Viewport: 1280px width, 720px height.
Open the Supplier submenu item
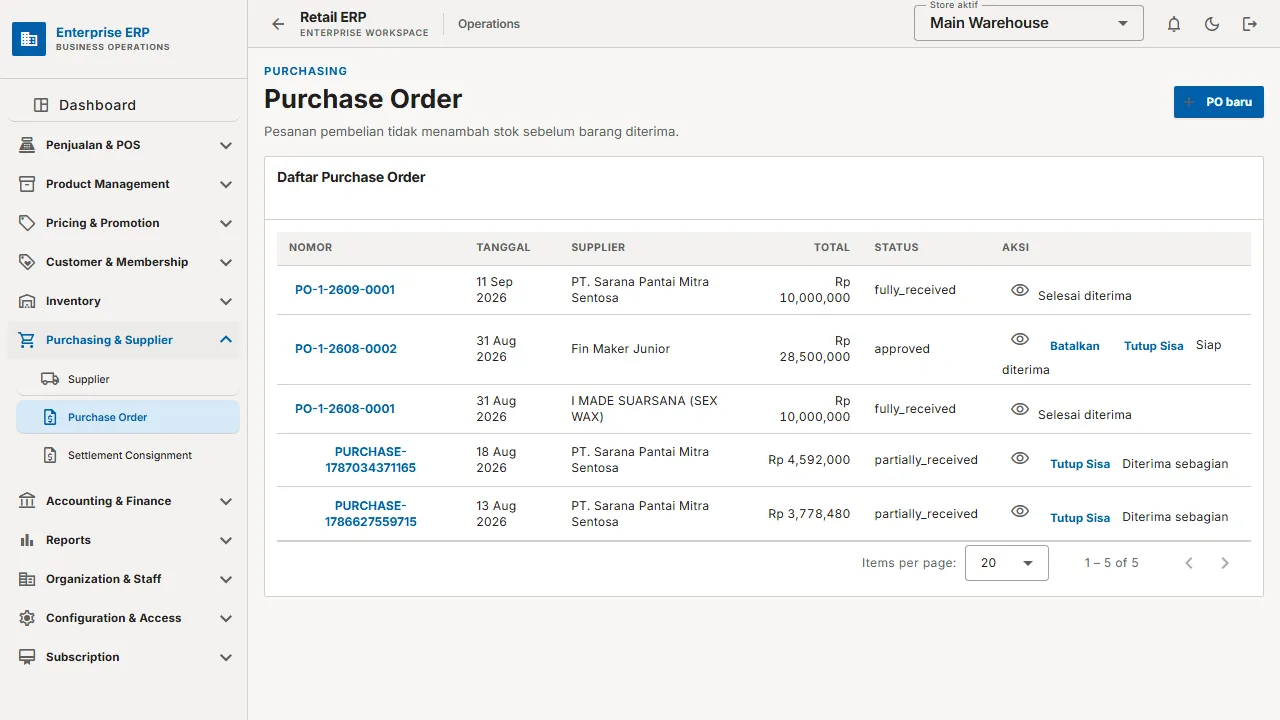(x=128, y=379)
